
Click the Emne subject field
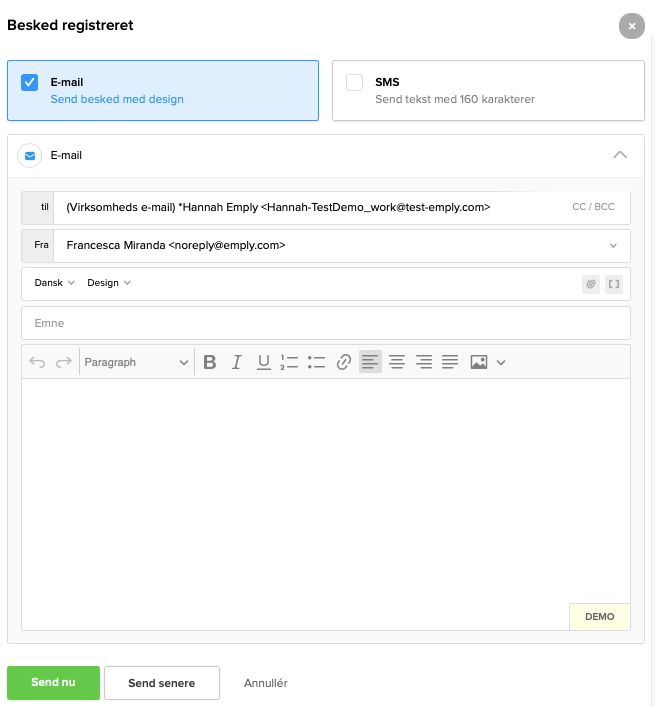[x=325, y=323]
